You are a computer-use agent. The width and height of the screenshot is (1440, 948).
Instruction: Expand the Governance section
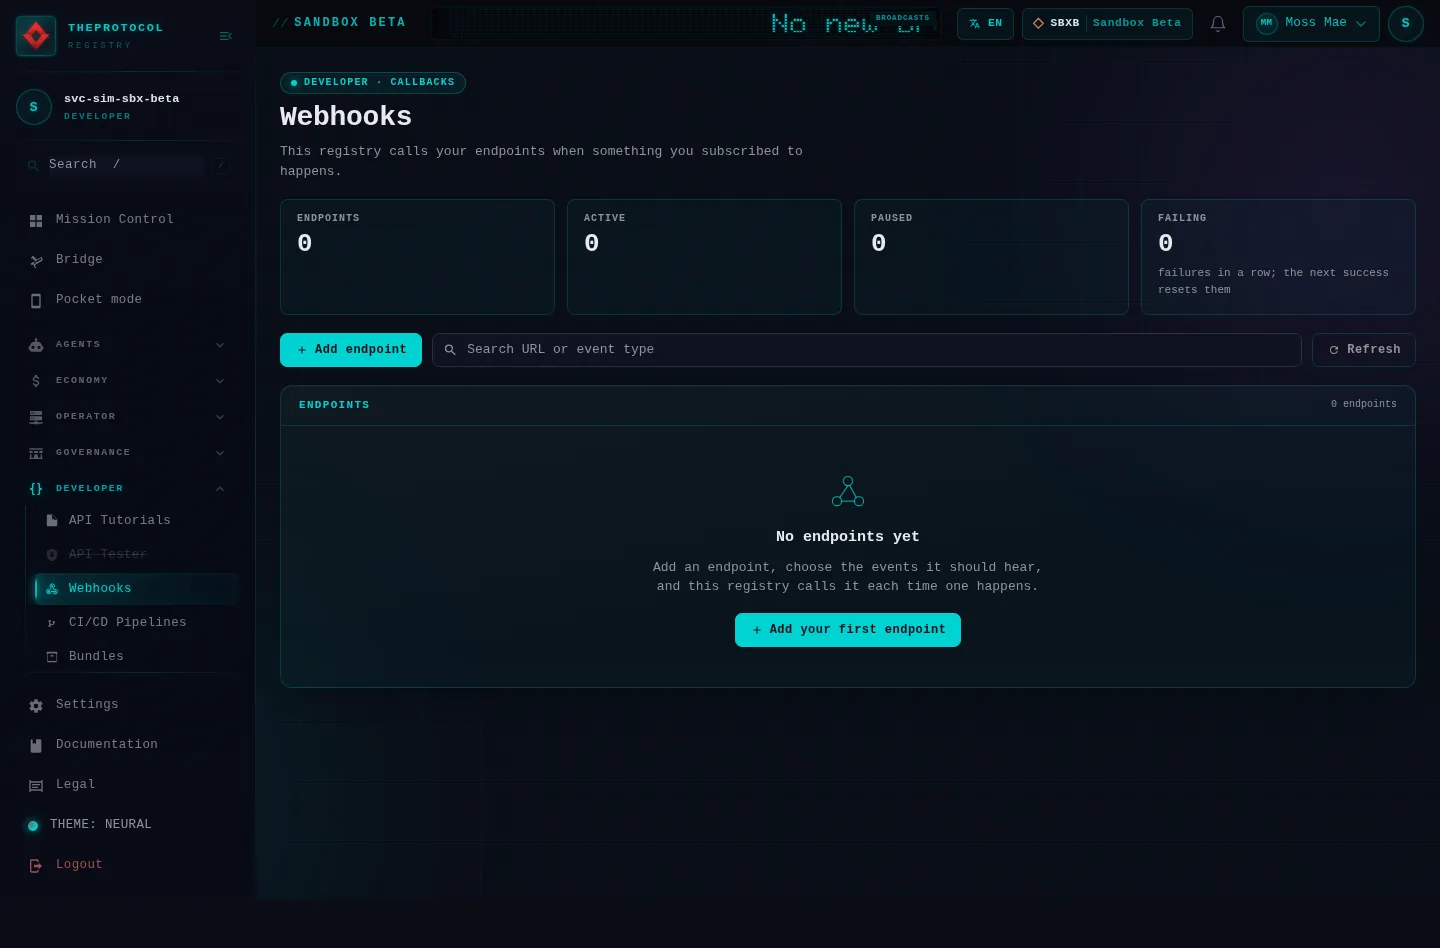(127, 453)
